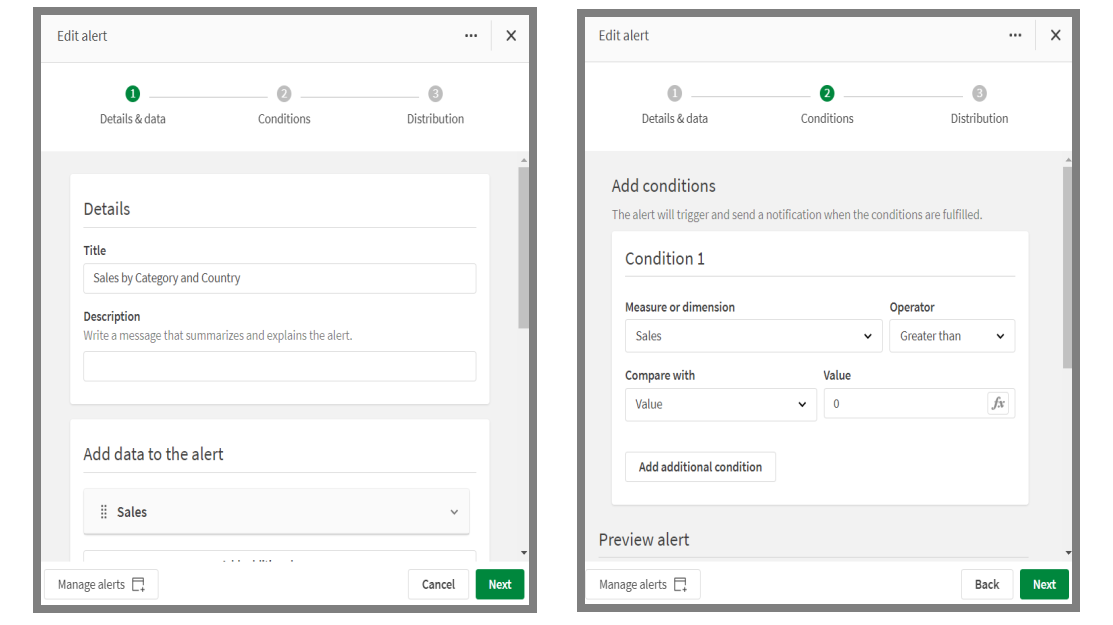Edit the Title field 'Sales by Category and Country'
Image resolution: width=1113 pixels, height=625 pixels.
280,278
